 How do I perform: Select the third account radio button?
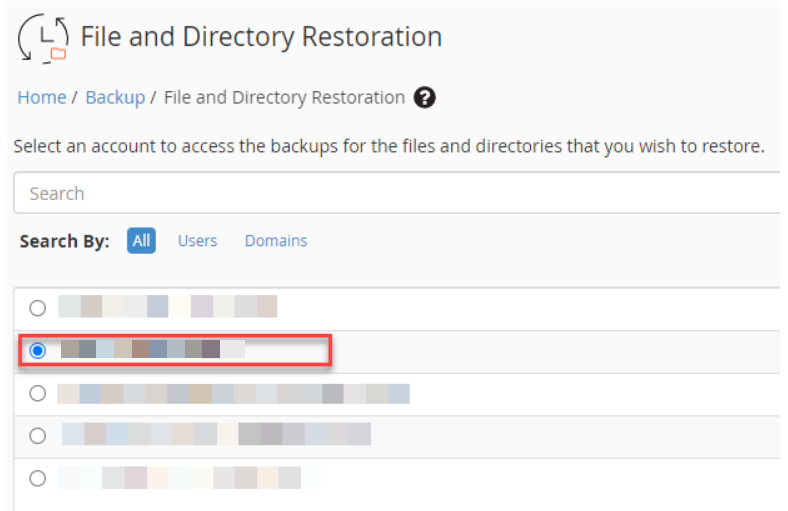tap(38, 393)
